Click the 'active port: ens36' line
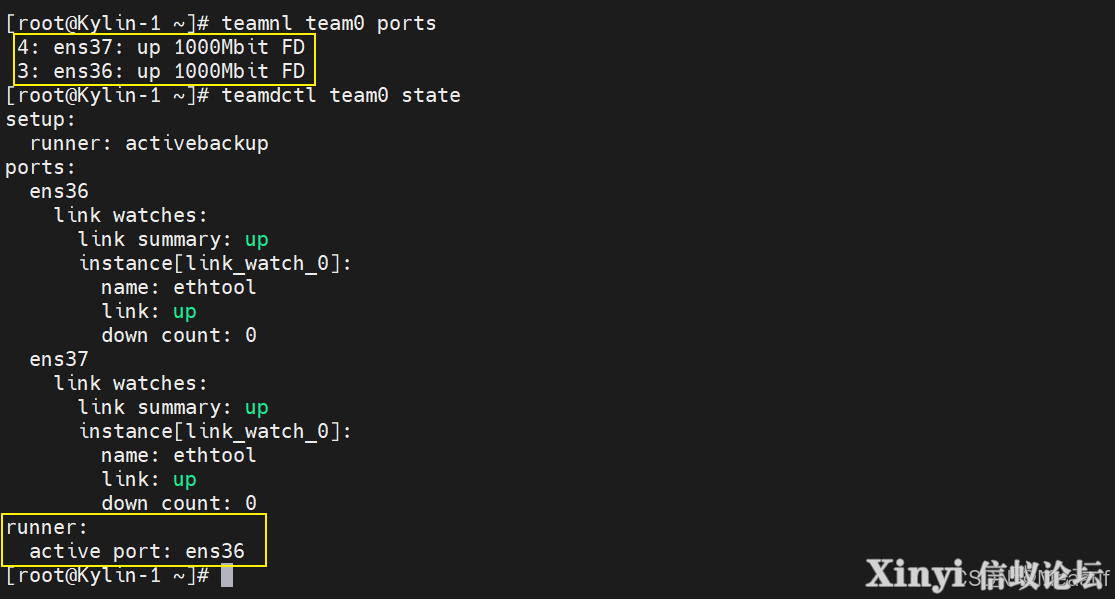Image resolution: width=1115 pixels, height=599 pixels. (x=137, y=551)
